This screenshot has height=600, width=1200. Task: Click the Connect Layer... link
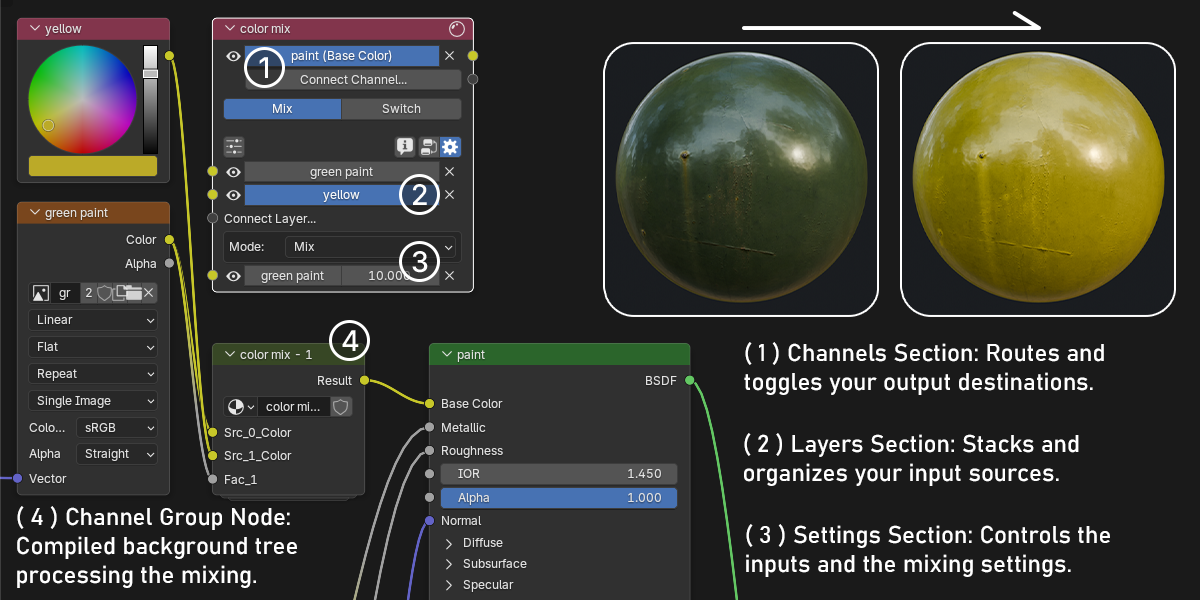(x=270, y=219)
